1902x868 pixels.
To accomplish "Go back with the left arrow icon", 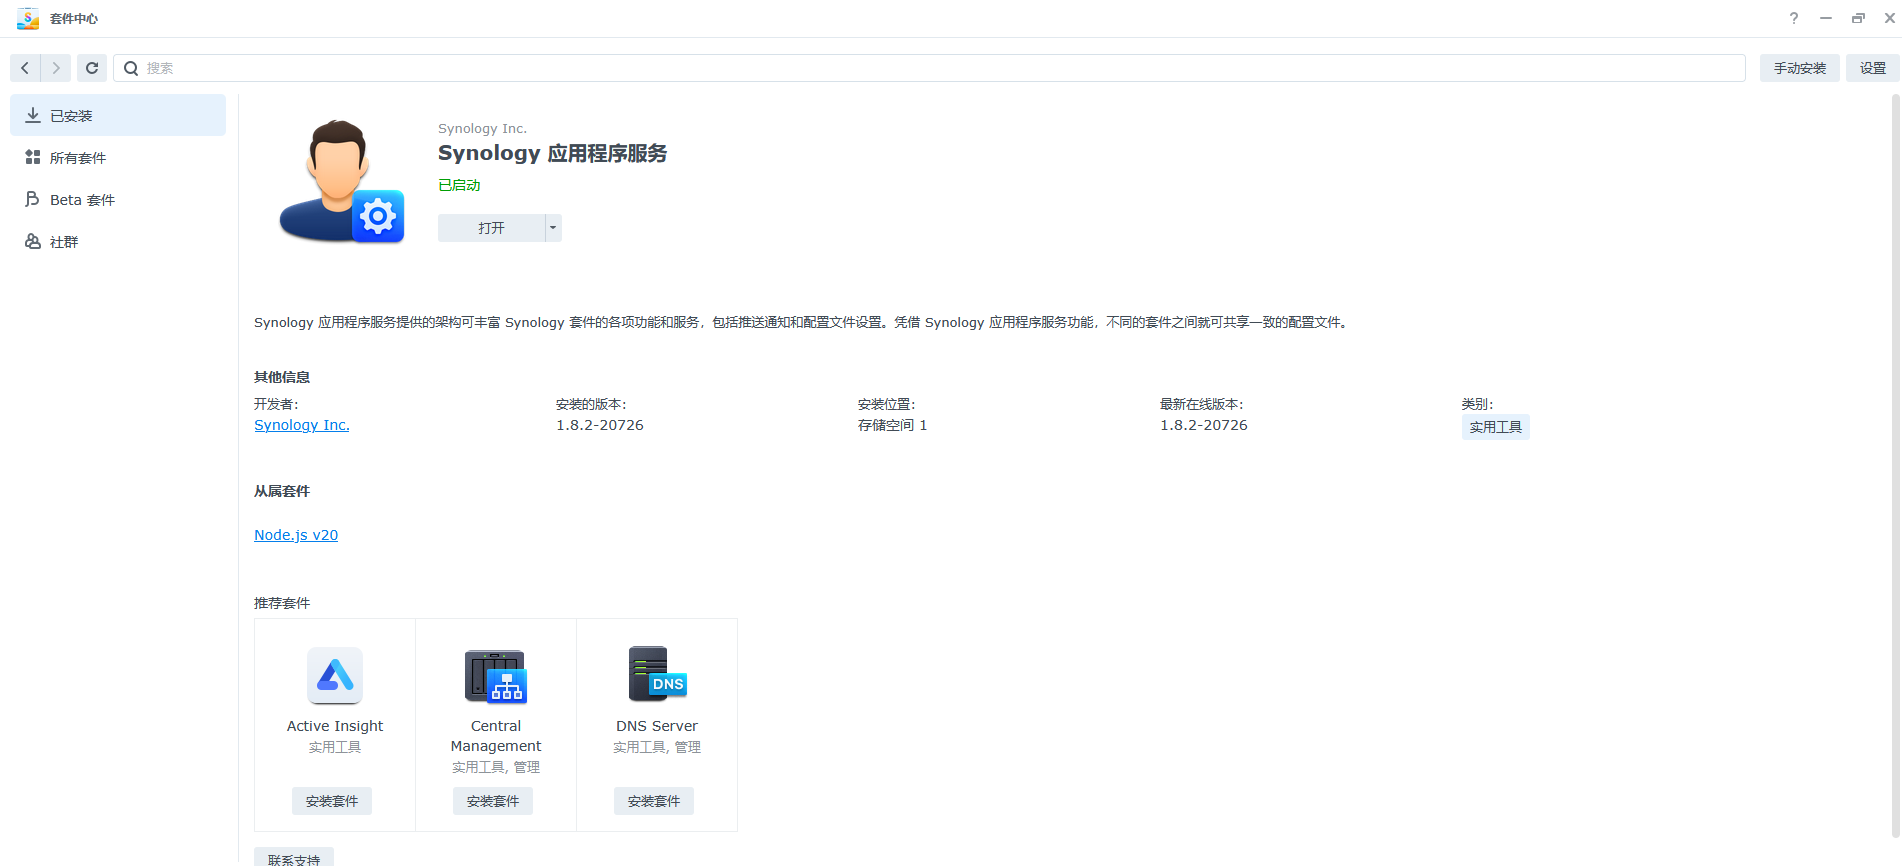I will (25, 68).
